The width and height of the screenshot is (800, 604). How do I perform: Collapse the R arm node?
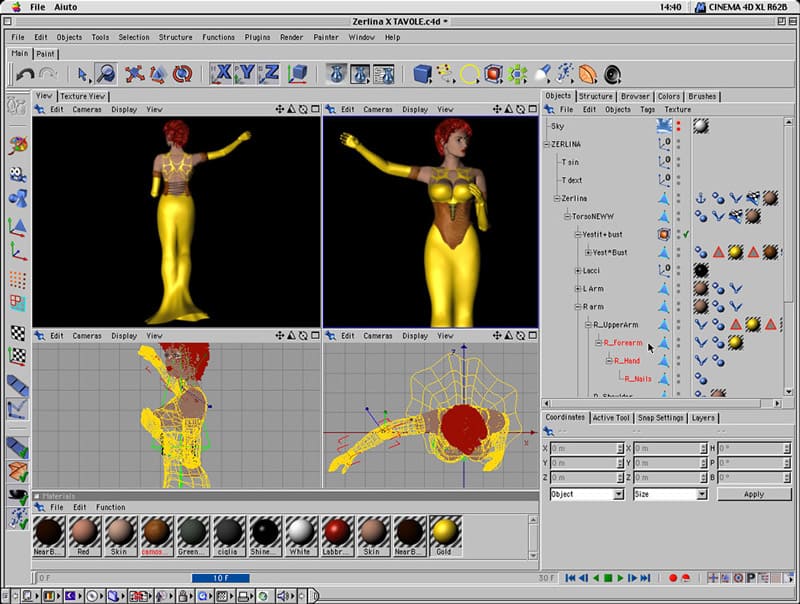[578, 307]
